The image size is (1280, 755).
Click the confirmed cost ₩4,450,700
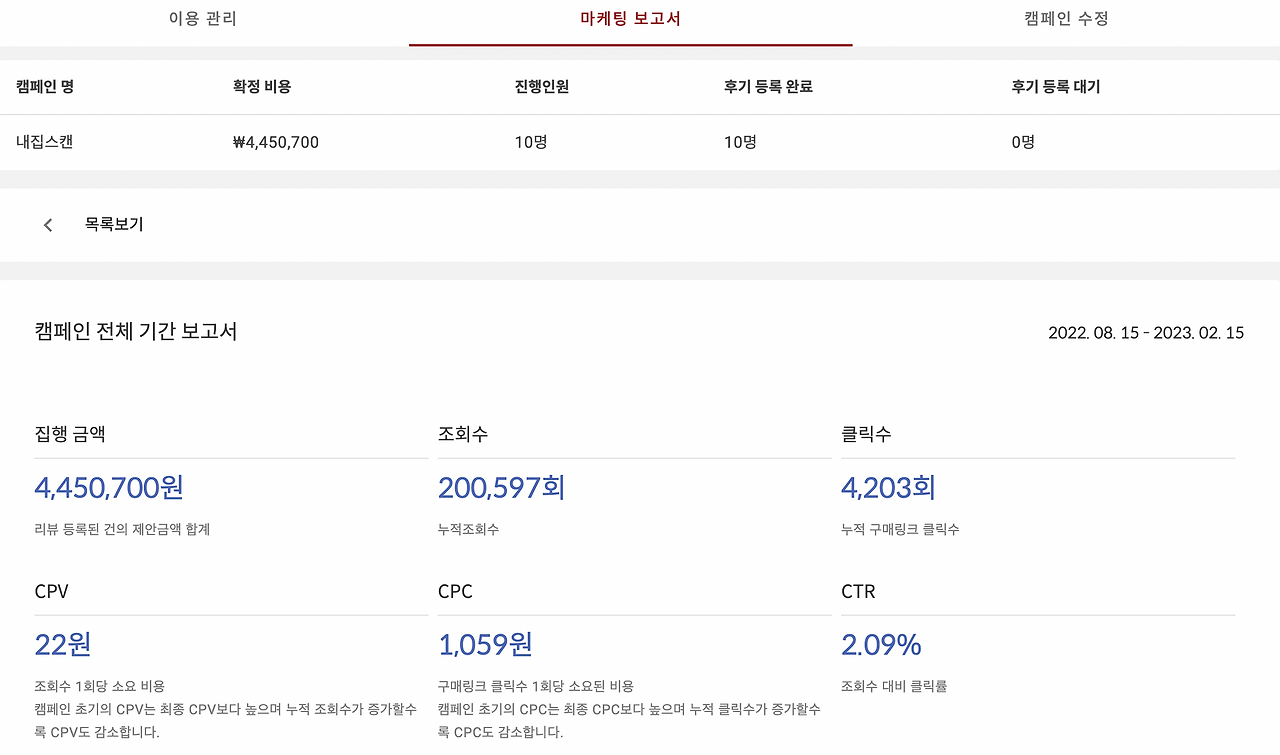(x=276, y=141)
